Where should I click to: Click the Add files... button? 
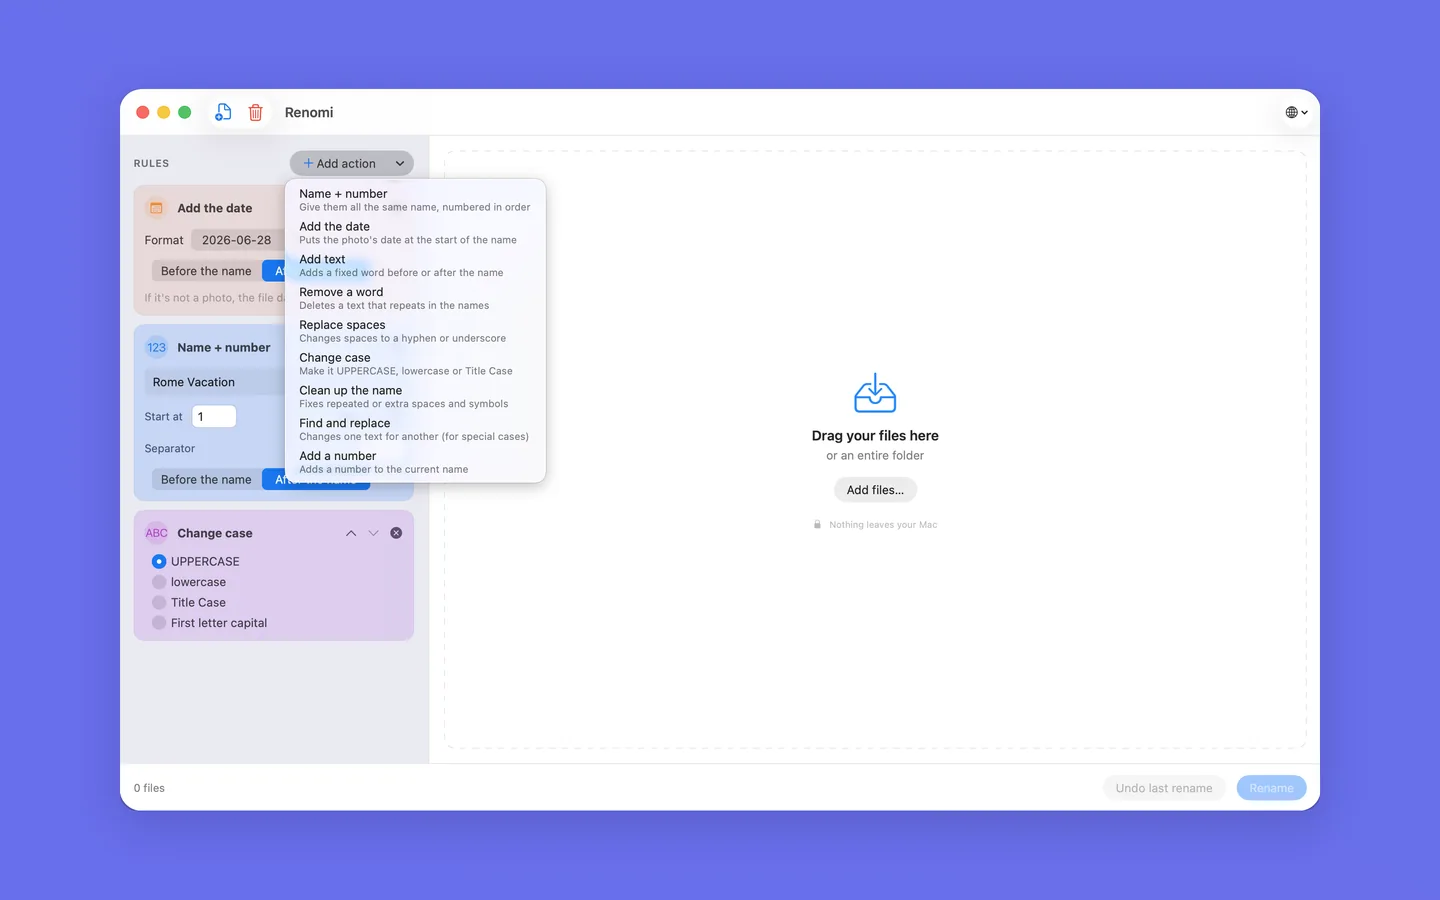(875, 490)
